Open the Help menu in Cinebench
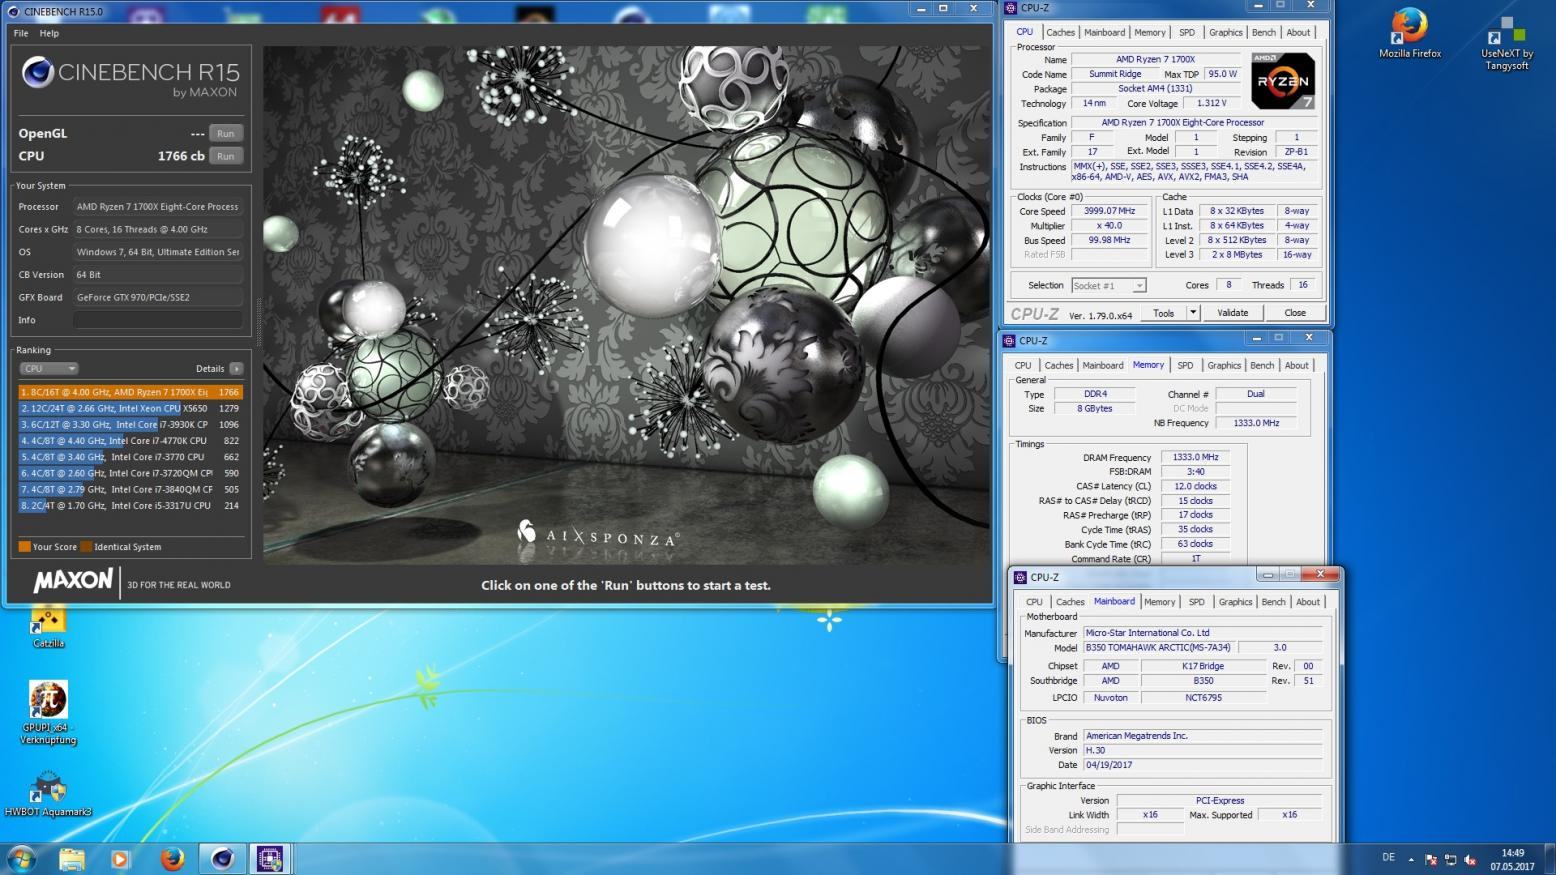Image resolution: width=1556 pixels, height=875 pixels. [49, 33]
